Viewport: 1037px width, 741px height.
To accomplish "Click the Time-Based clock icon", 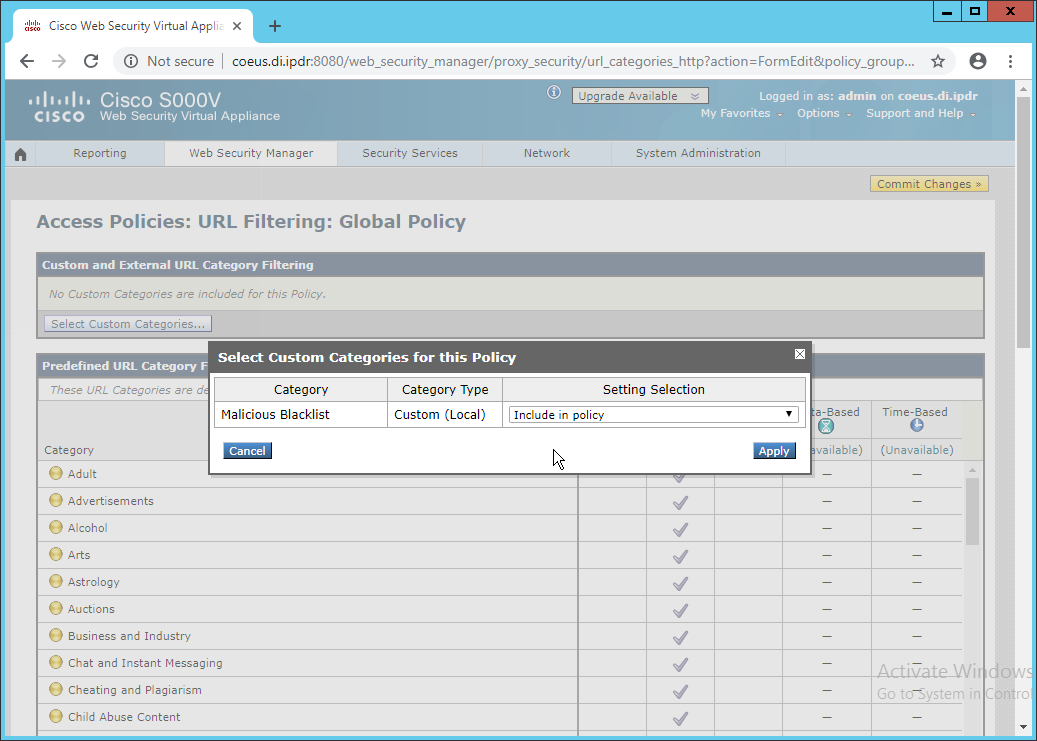I will coord(916,425).
